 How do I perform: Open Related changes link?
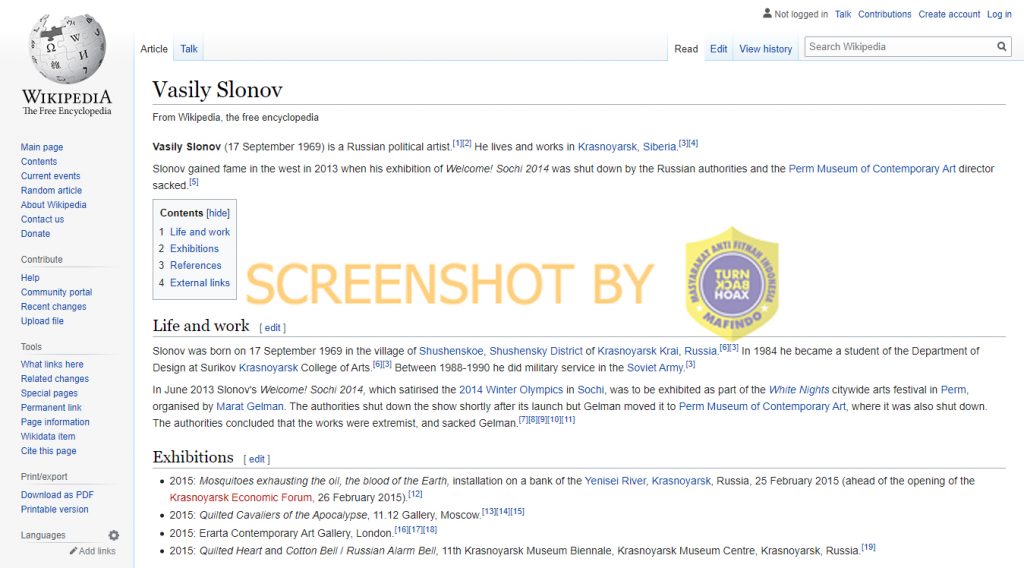click(x=55, y=379)
